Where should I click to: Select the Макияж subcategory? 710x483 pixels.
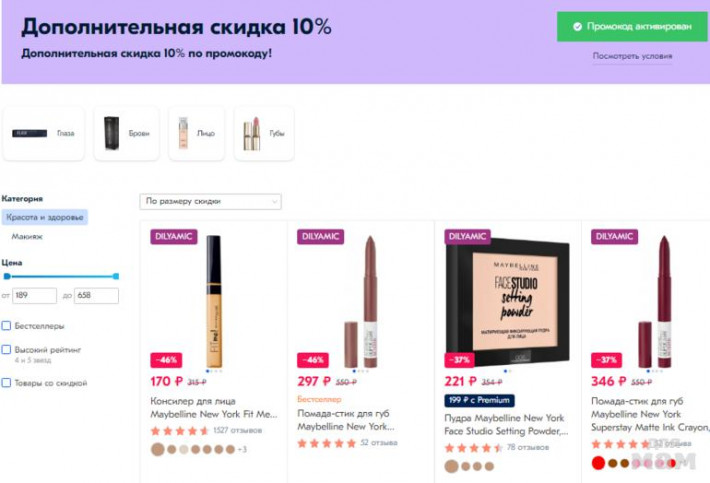click(27, 236)
